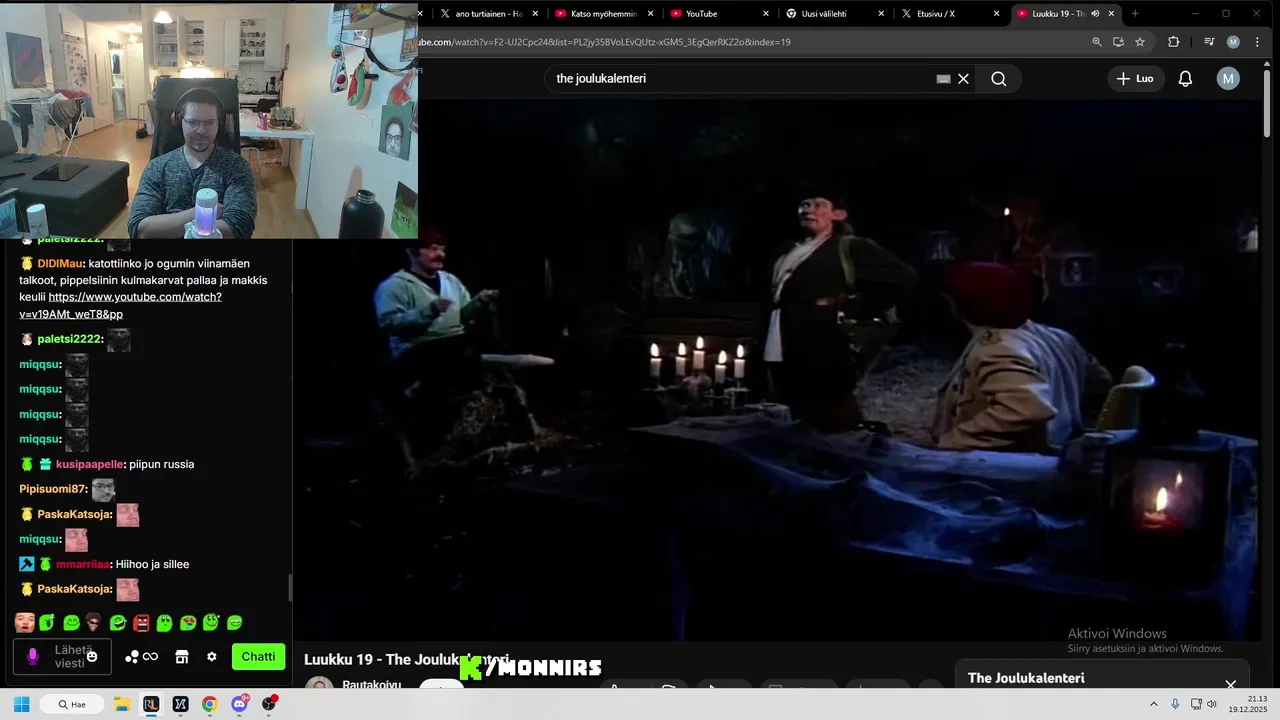The height and width of the screenshot is (720, 1280).
Task: Click the page vertical scrollbar thumb
Action: pyautogui.click(x=1268, y=105)
